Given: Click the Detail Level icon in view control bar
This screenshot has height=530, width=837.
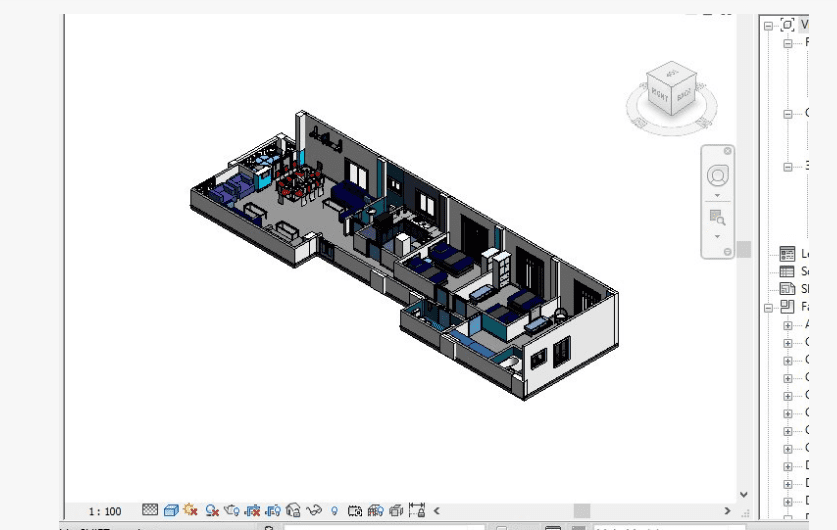Looking at the screenshot, I should pos(151,511).
